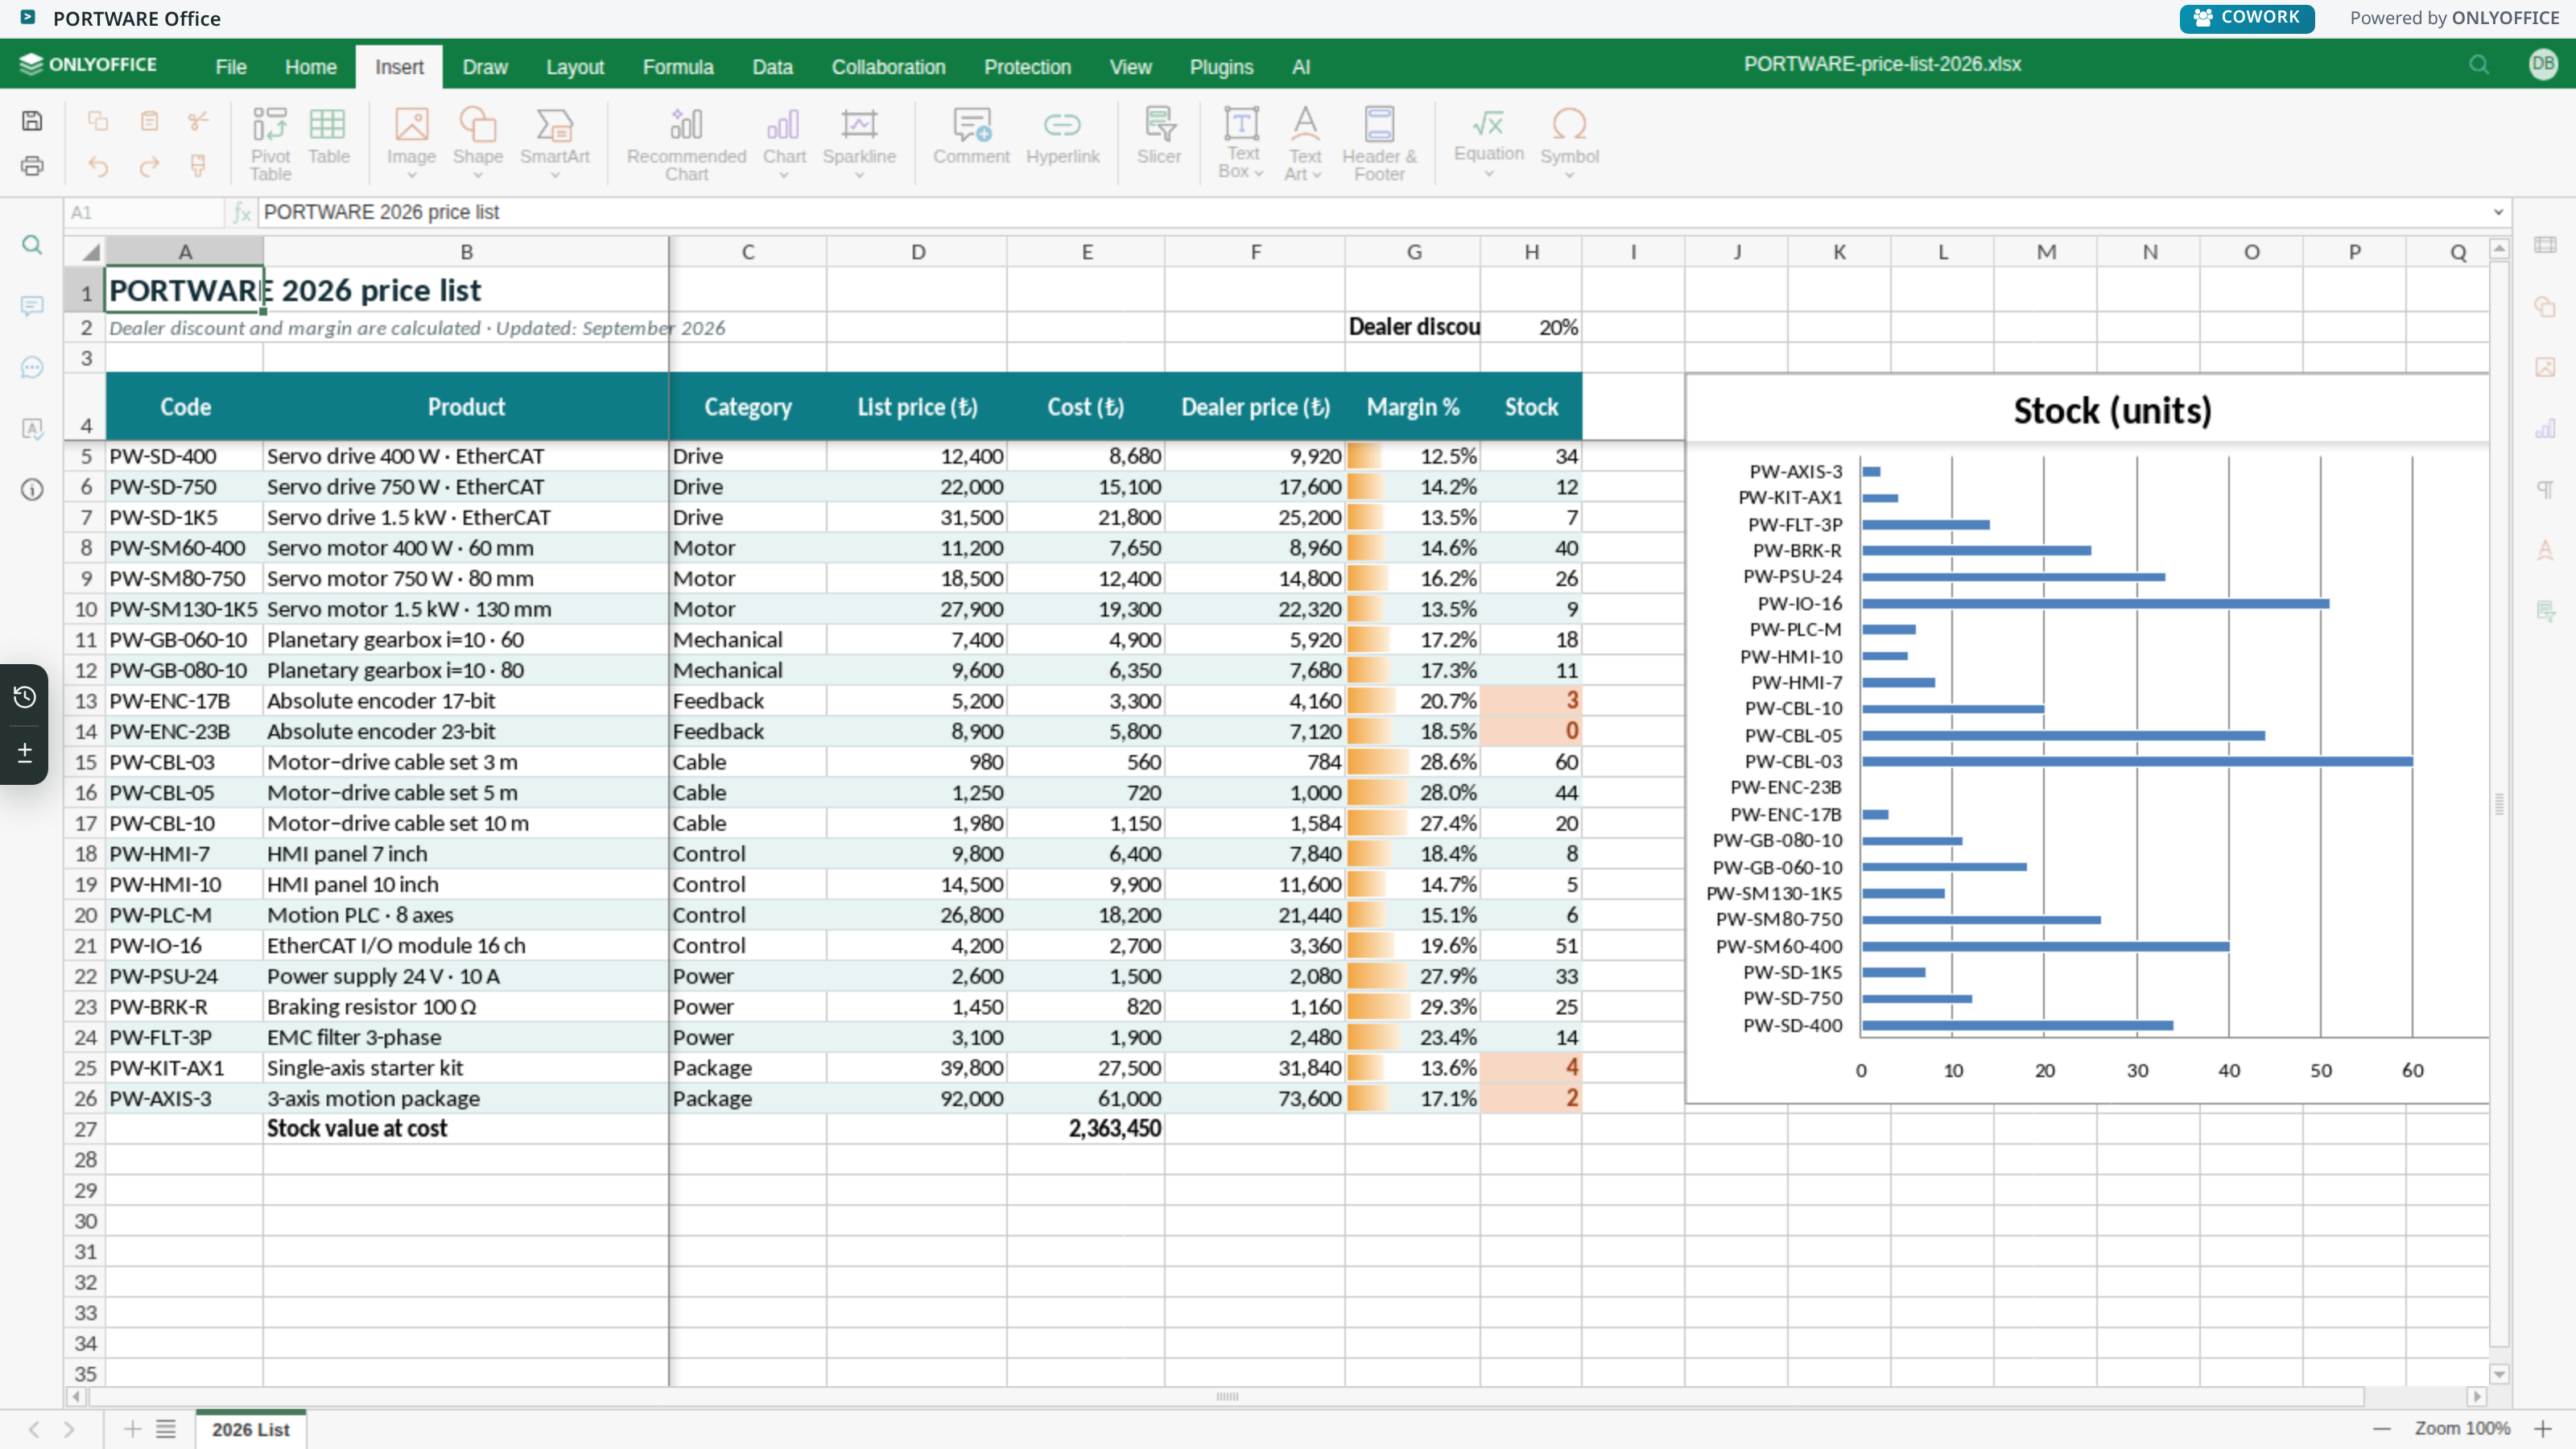Expand the Shape dropdown
This screenshot has height=1449, width=2576.
pyautogui.click(x=478, y=176)
